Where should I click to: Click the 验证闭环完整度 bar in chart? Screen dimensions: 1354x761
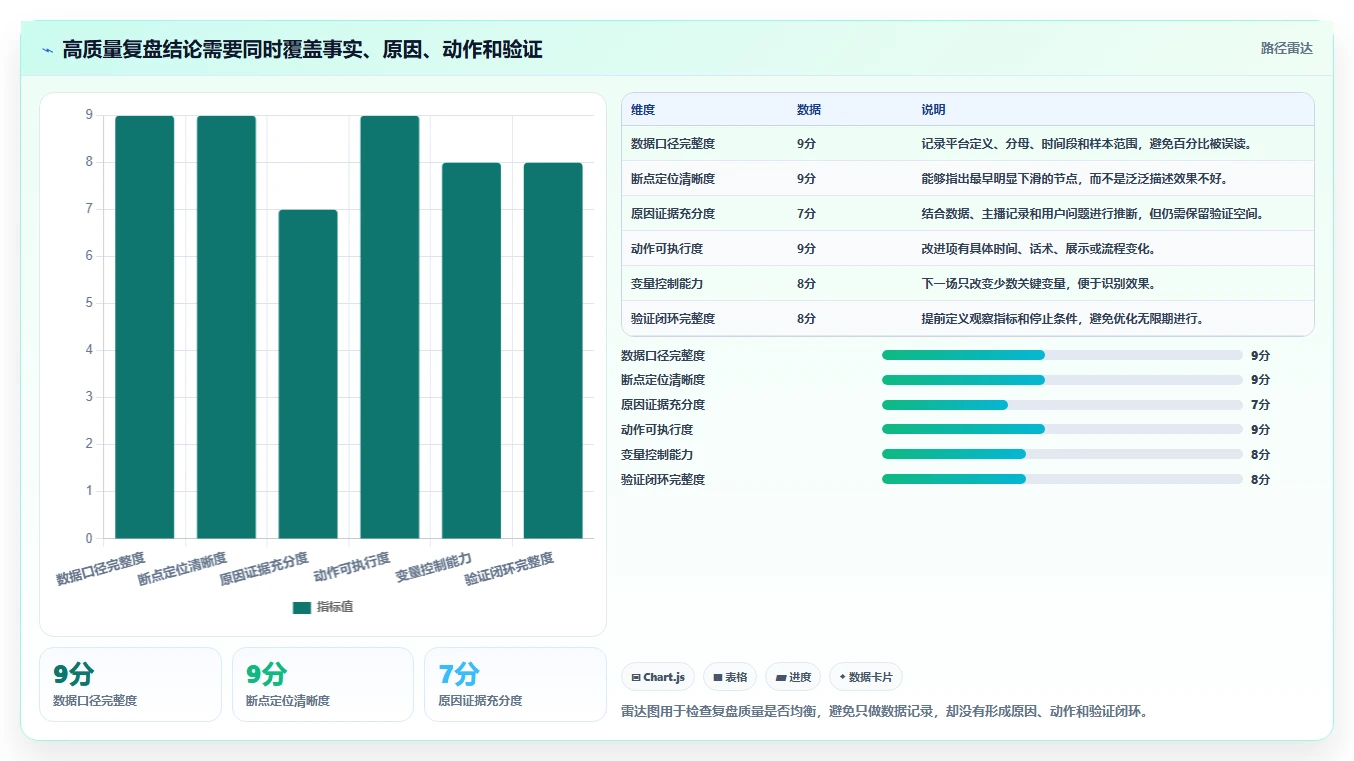coord(553,350)
